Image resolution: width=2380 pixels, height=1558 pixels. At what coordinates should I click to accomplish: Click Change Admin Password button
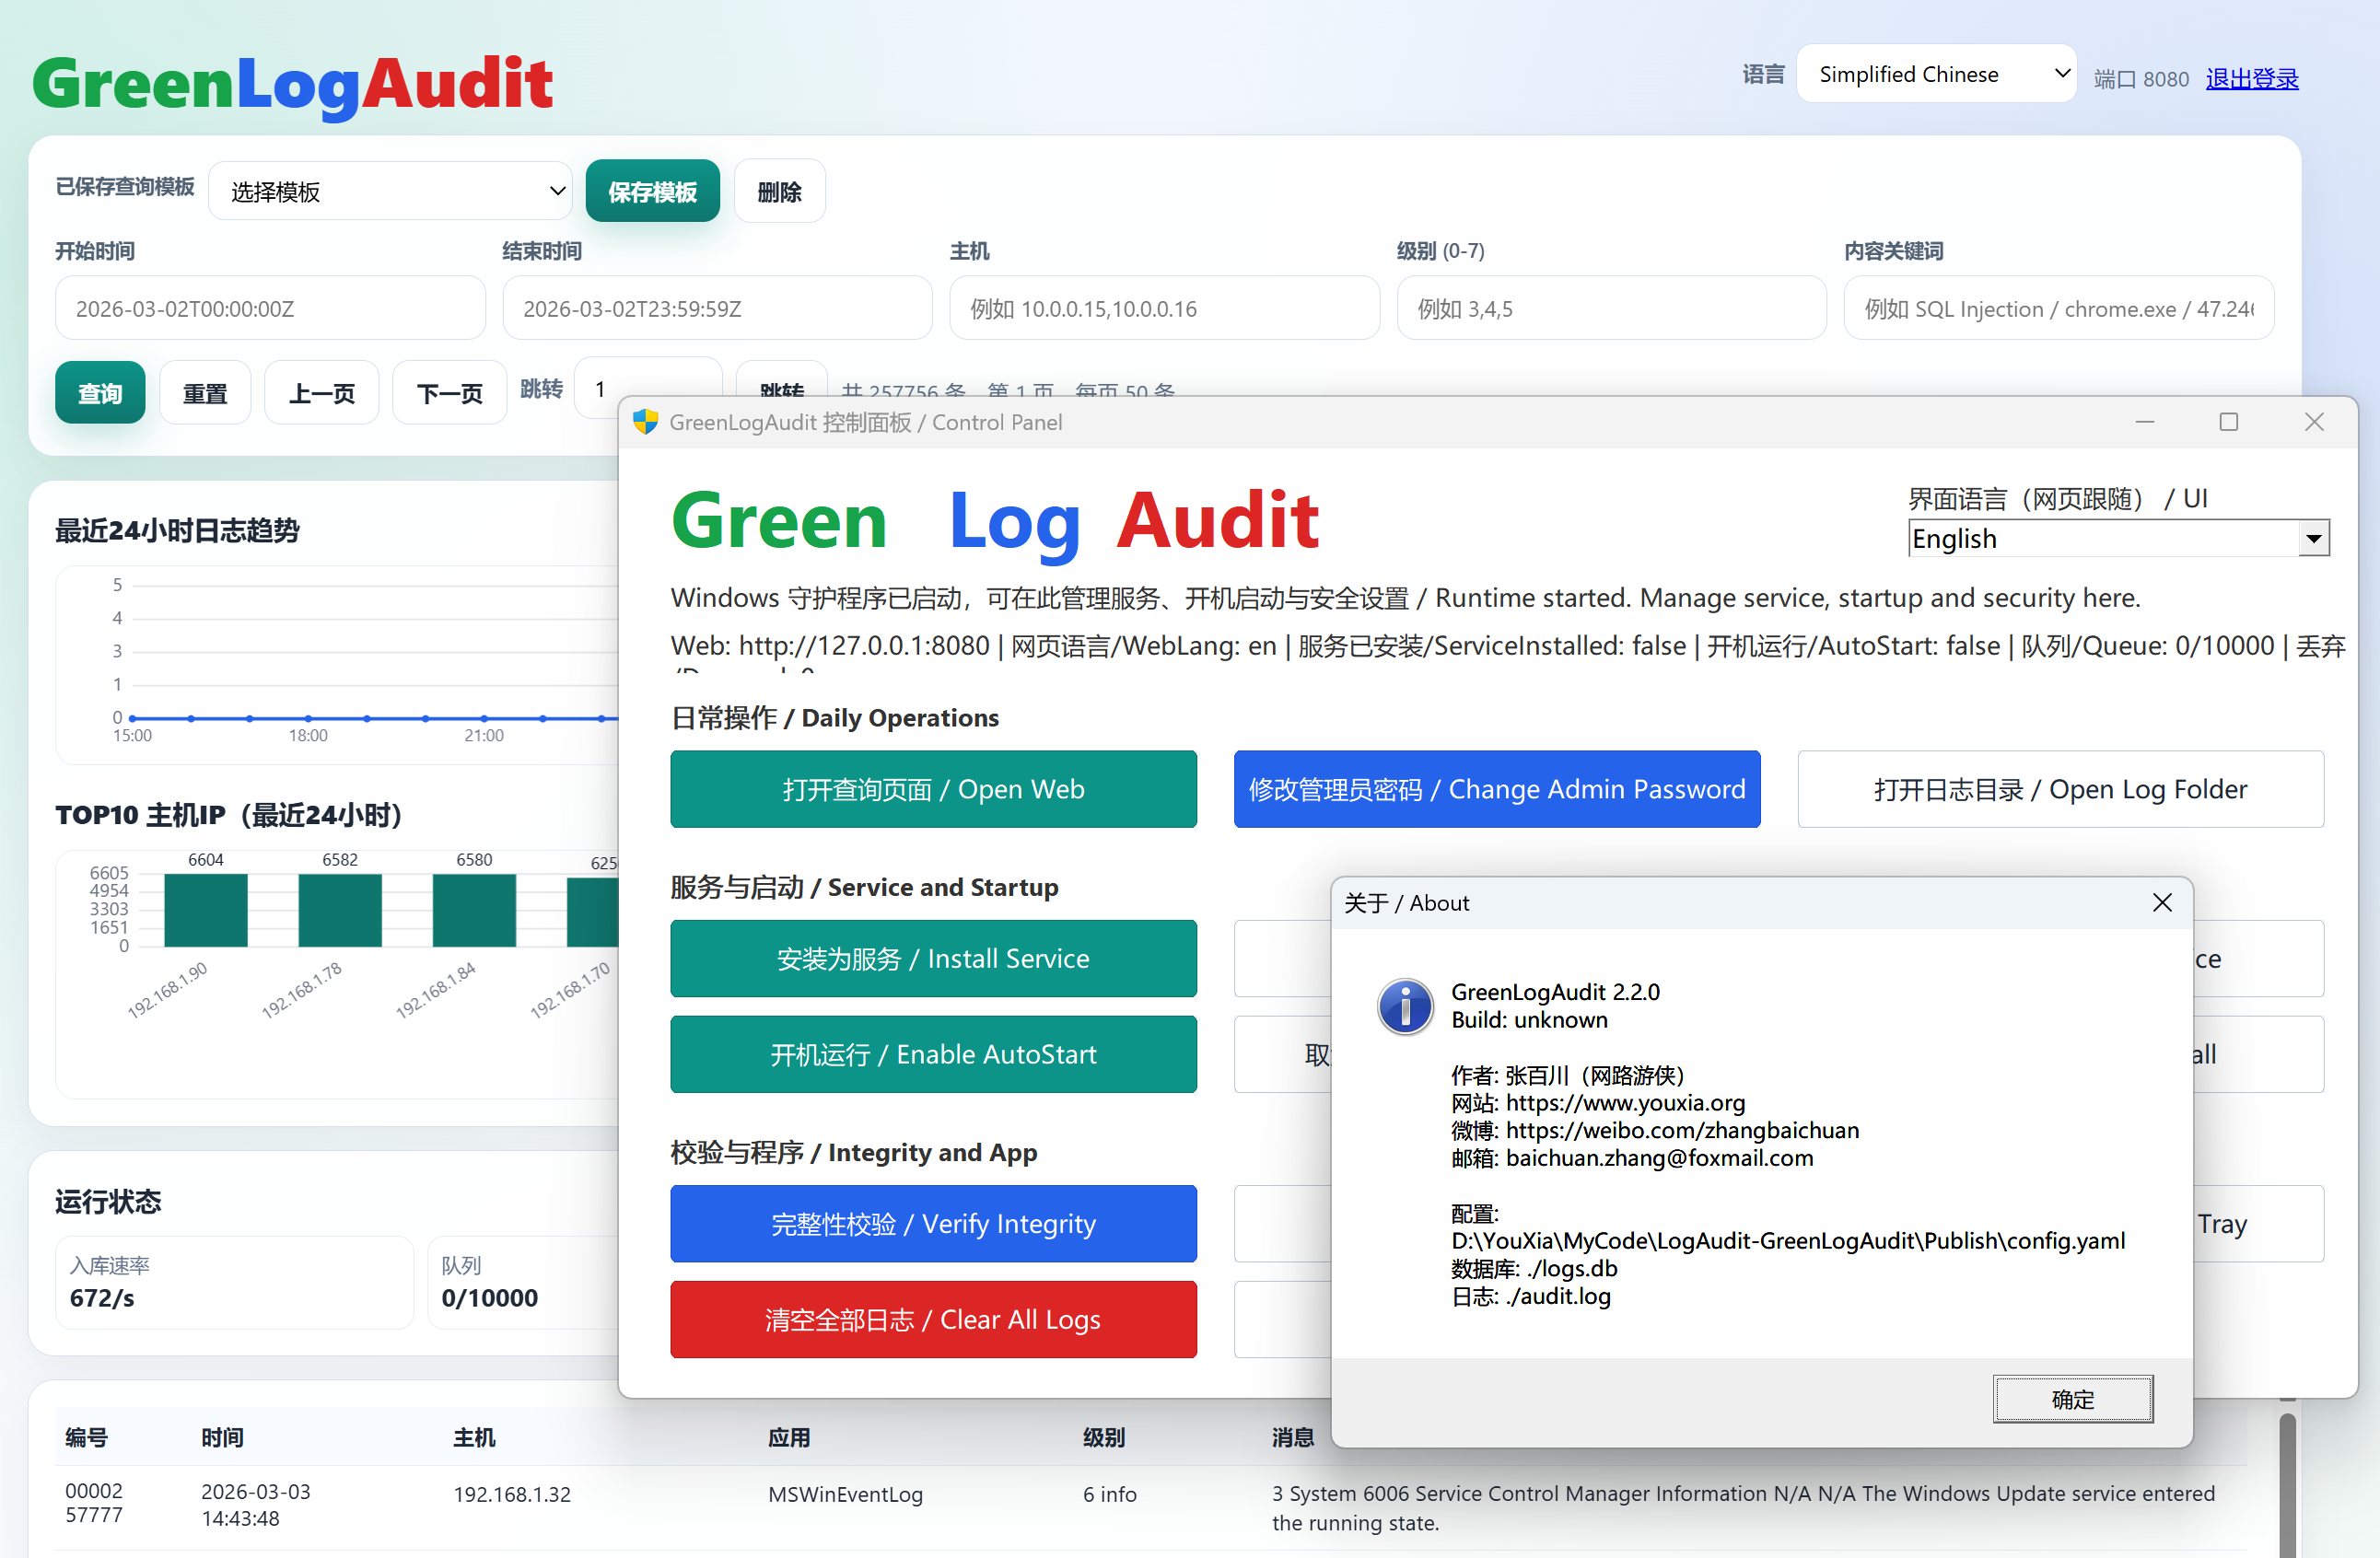click(1496, 789)
